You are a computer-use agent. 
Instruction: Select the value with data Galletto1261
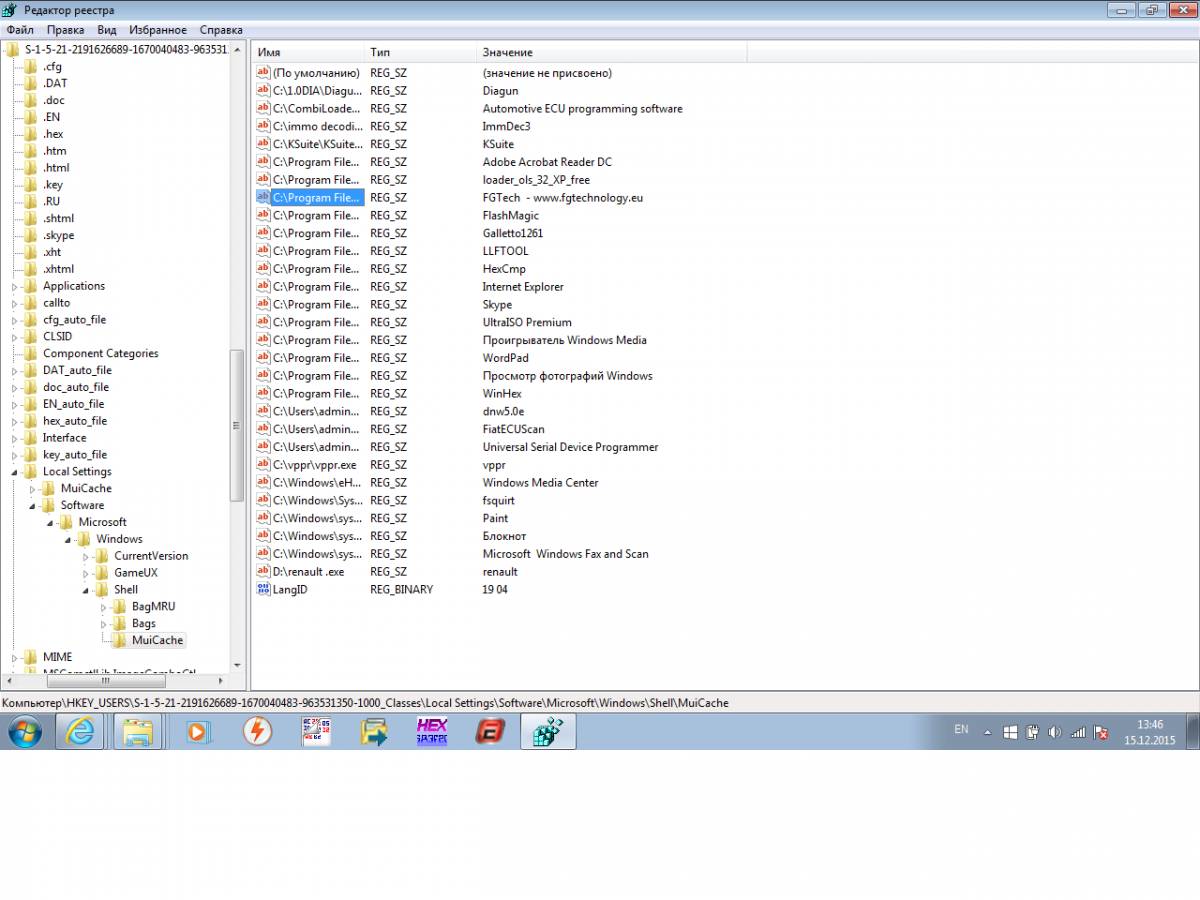coord(513,233)
